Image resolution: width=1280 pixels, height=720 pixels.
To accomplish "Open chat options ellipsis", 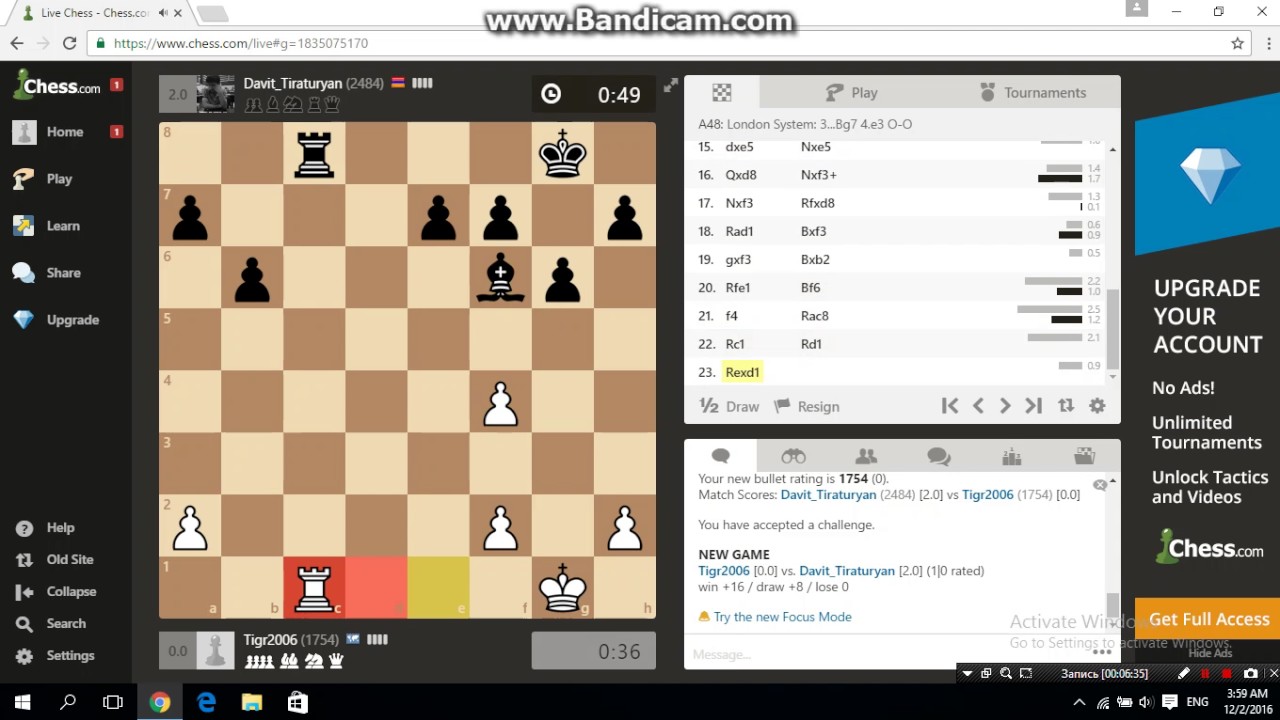I will pos(1102,652).
